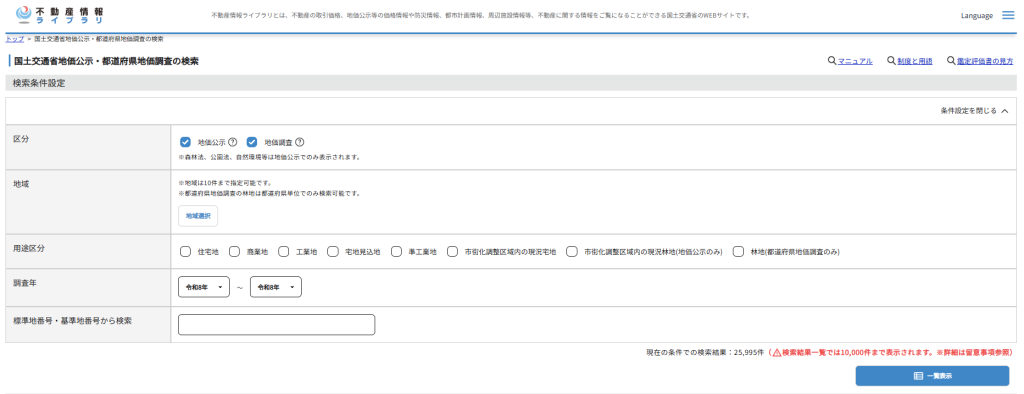Screen dimensions: 1024x394
Task: Click the 国土交通省地価公示・都道府県地価調査の検索 page title
Action: click(x=106, y=61)
